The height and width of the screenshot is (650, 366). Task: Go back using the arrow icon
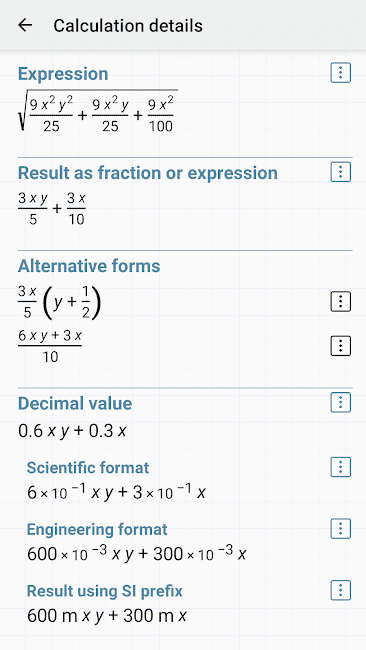pyautogui.click(x=25, y=25)
